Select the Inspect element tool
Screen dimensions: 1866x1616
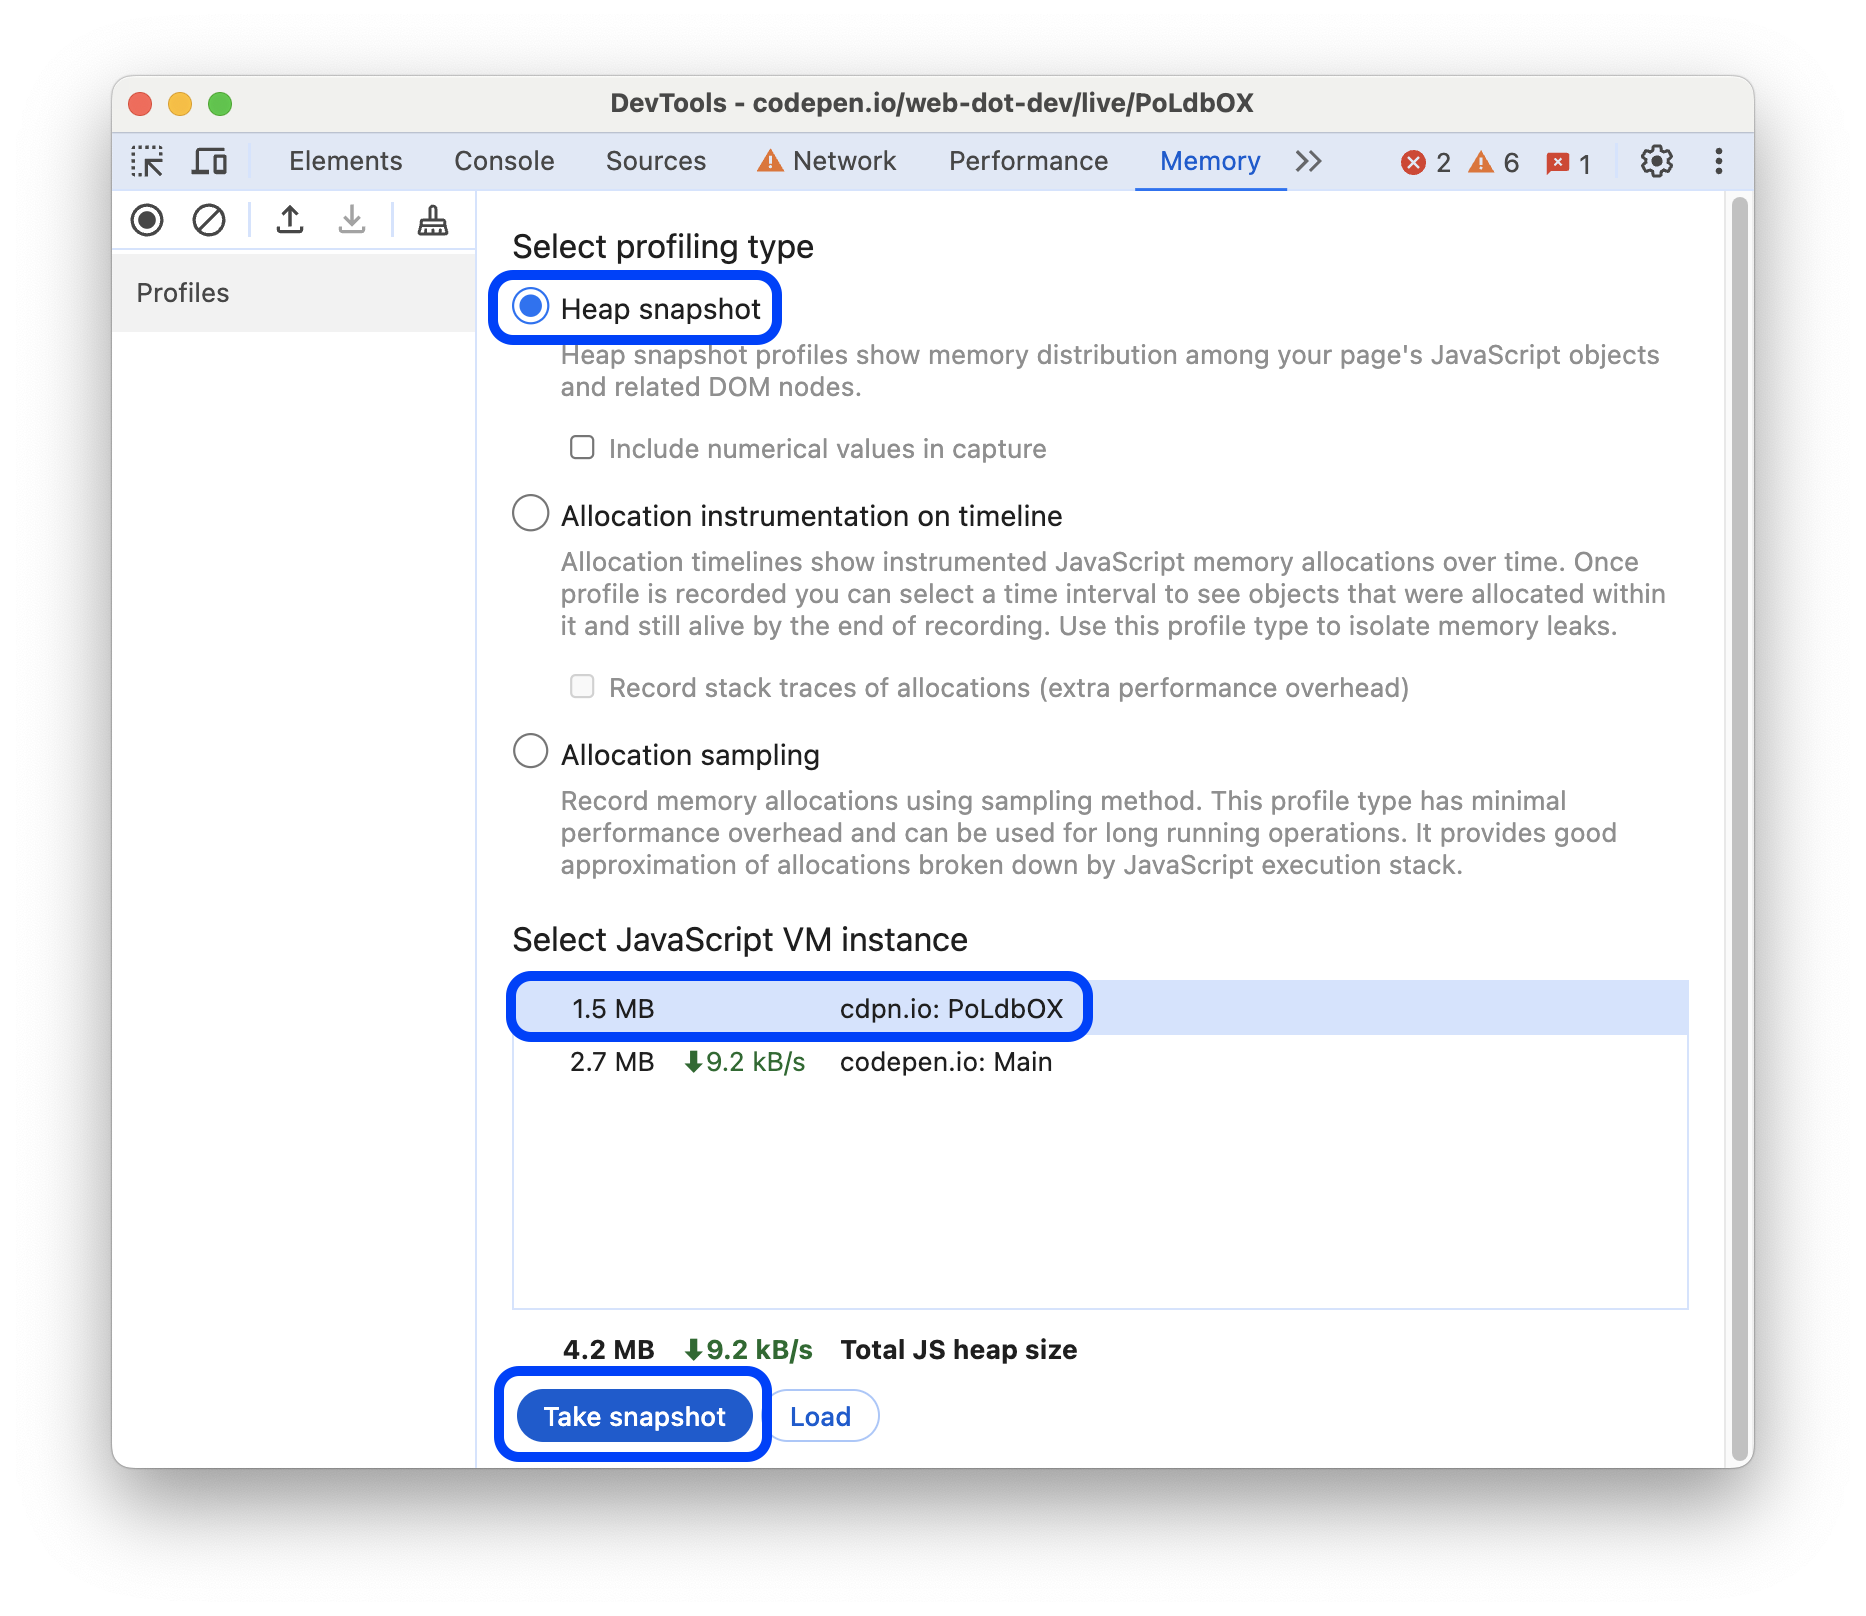coord(147,160)
